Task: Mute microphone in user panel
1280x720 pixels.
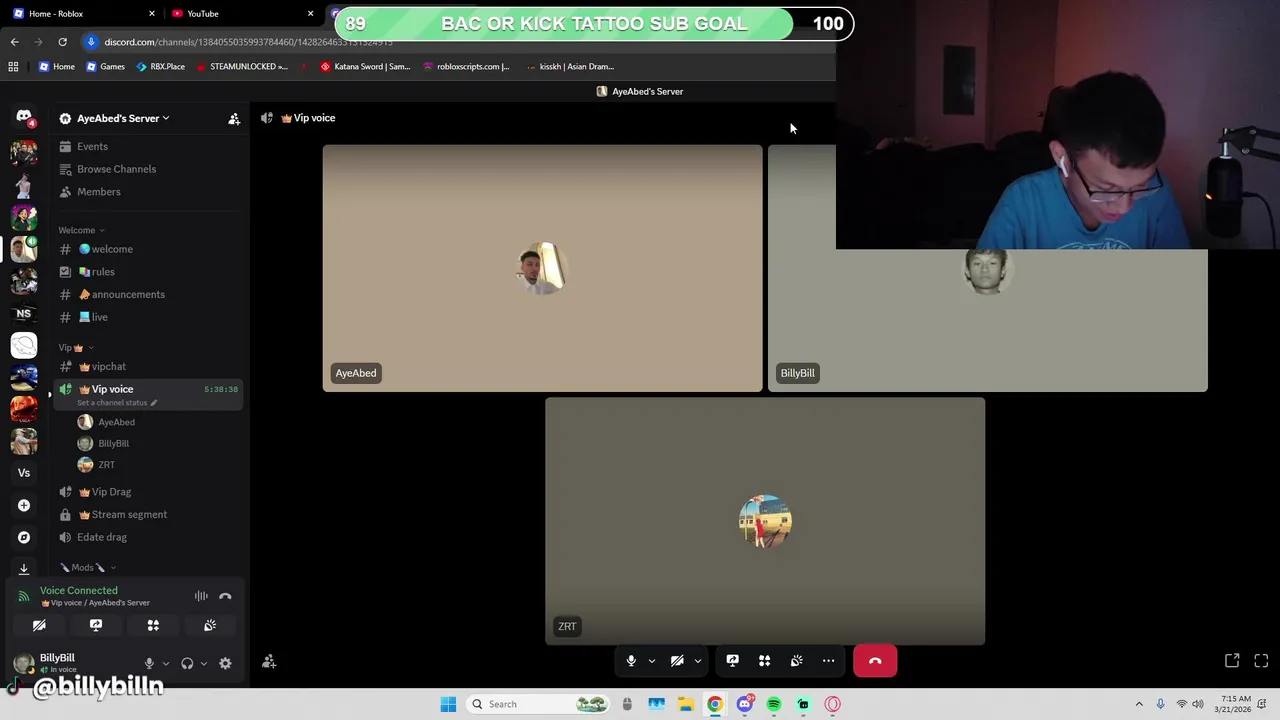Action: click(x=149, y=663)
